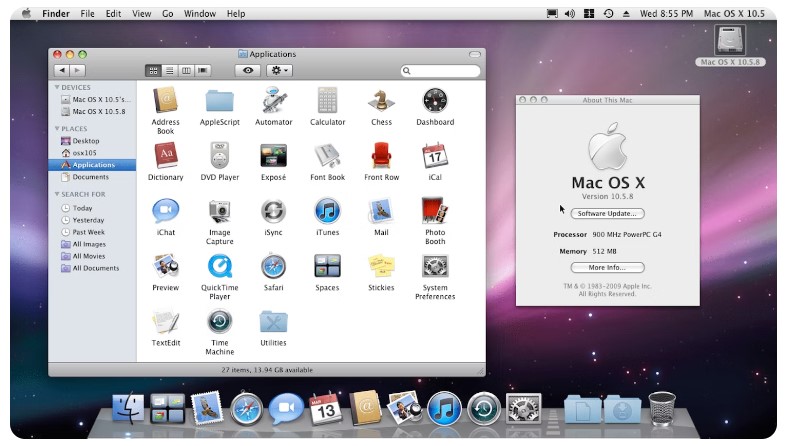Select System Preferences icon in Applications window

click(435, 266)
